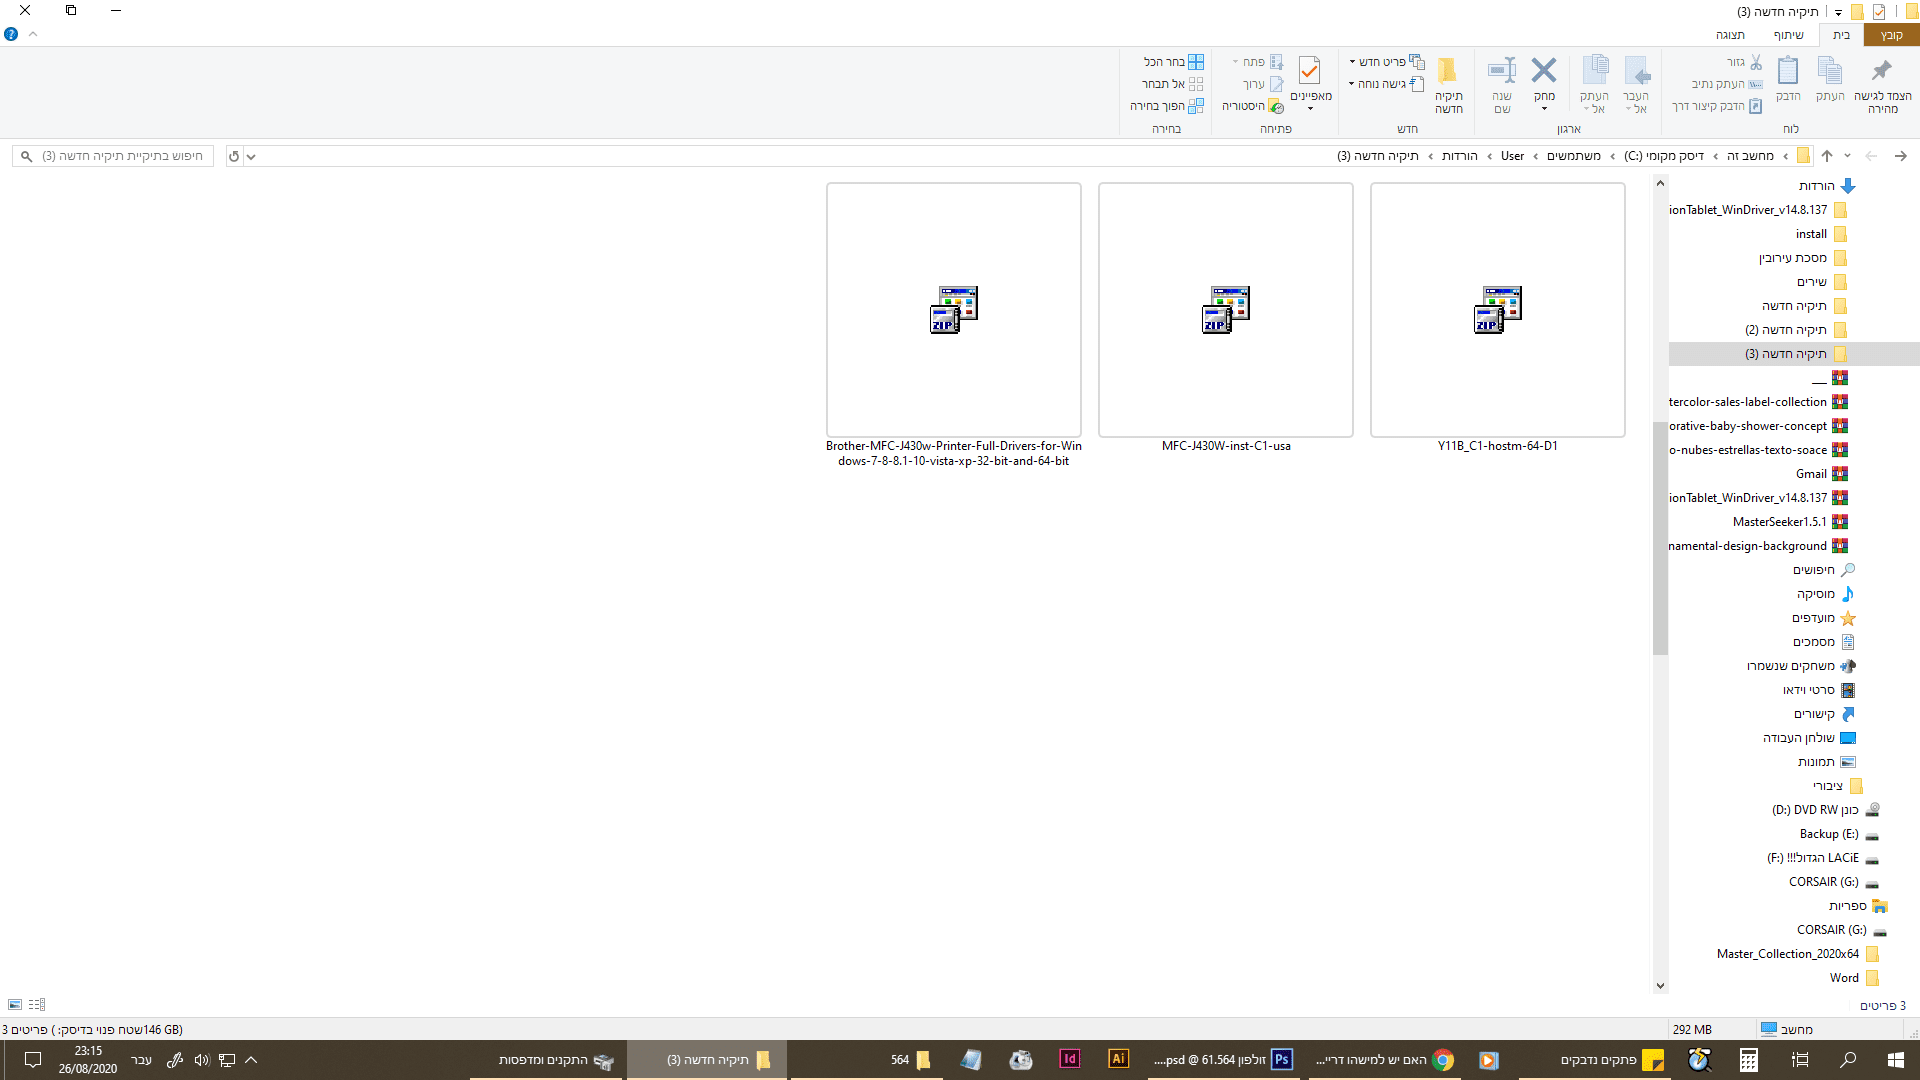Viewport: 1920px width, 1080px height.
Task: Click the Paste (הדבק) clipboard icon
Action: (x=1787, y=71)
